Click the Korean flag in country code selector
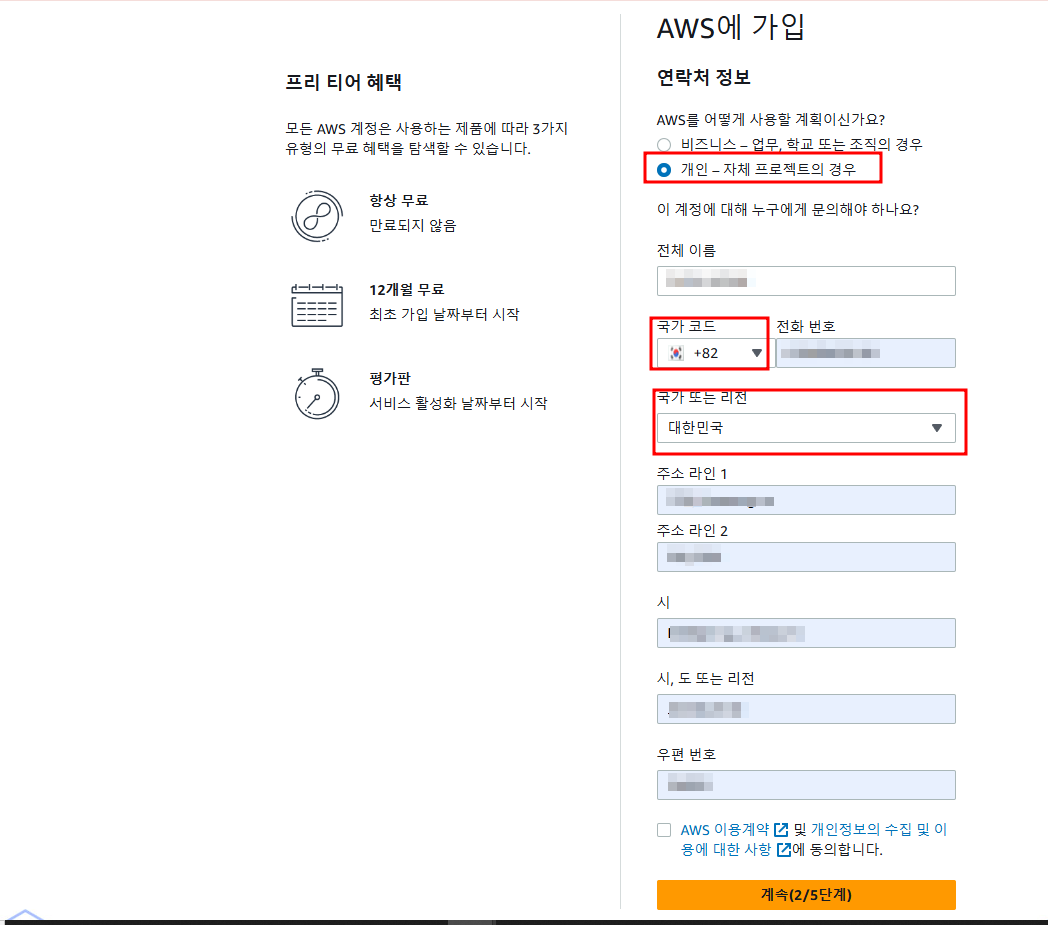Viewport: 1048px width, 925px height. (x=677, y=353)
